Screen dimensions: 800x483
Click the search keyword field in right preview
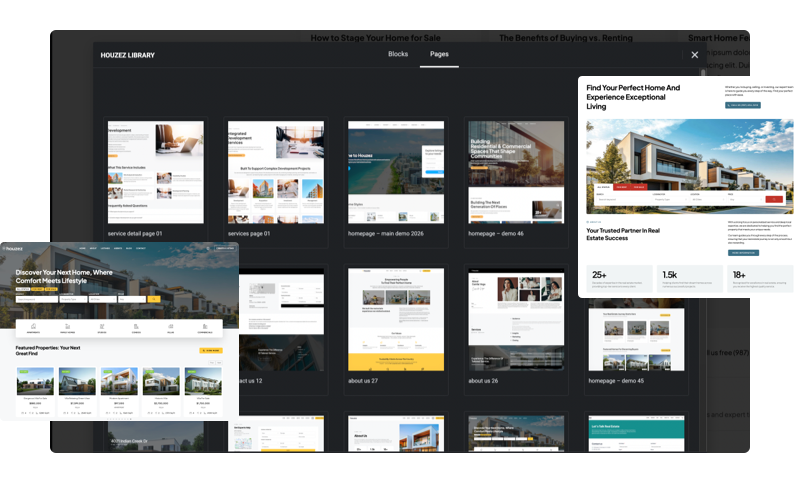(622, 199)
